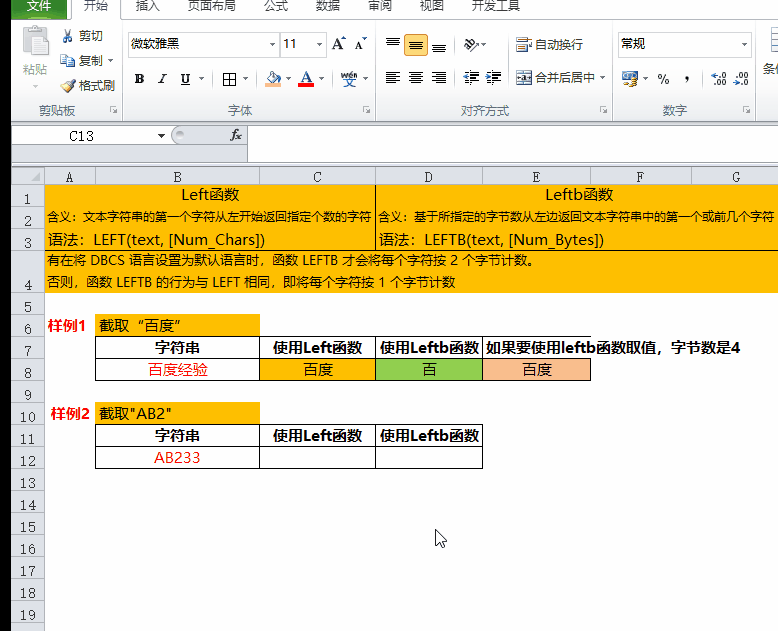Click the Paste (粘贴) icon
Image resolution: width=778 pixels, height=631 pixels.
coord(35,41)
